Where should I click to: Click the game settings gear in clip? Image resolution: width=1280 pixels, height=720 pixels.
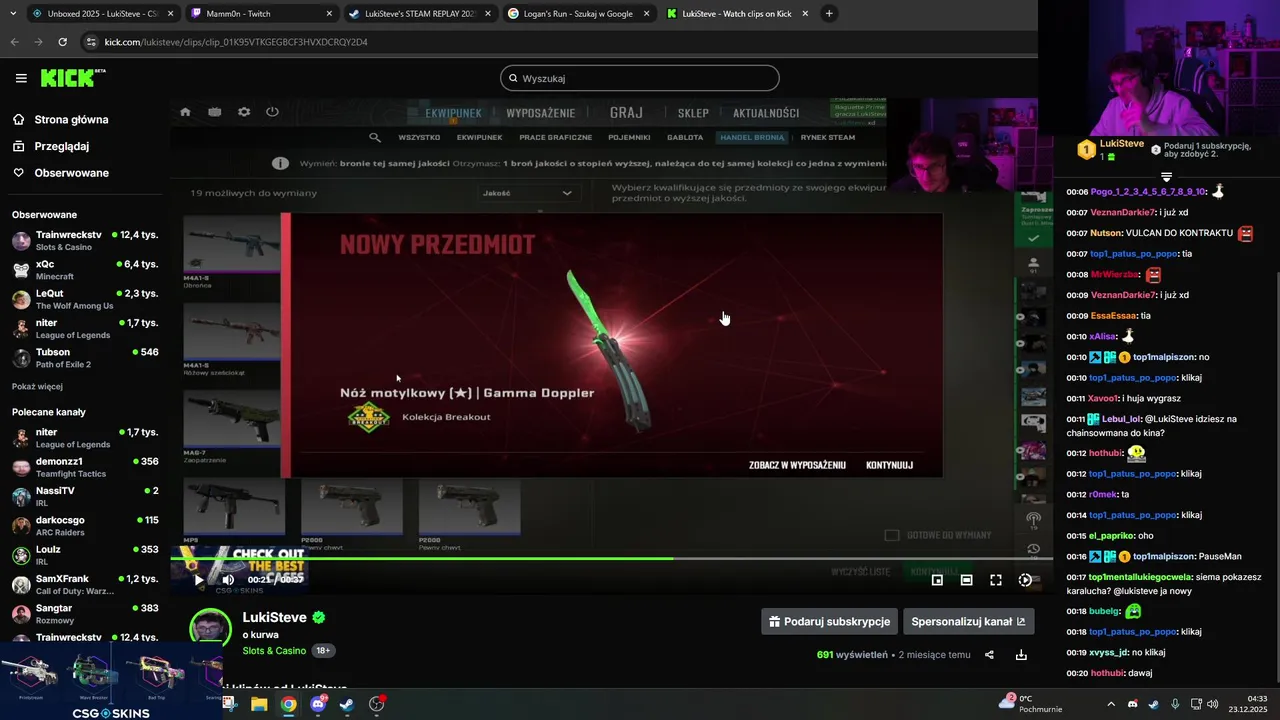[x=243, y=112]
